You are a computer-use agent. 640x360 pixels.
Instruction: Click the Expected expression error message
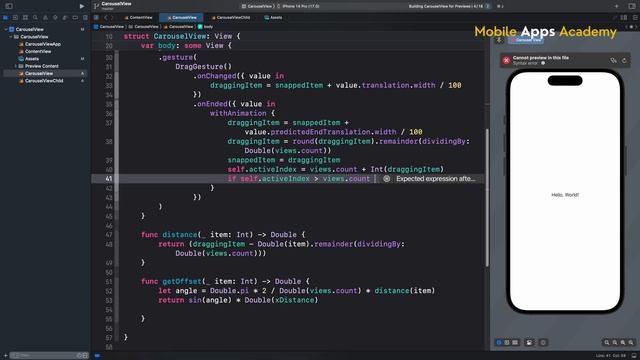436,179
